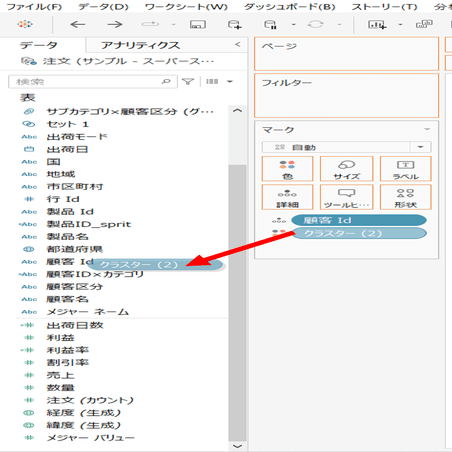
Task: Click the save icon in toolbar
Action: click(x=198, y=24)
